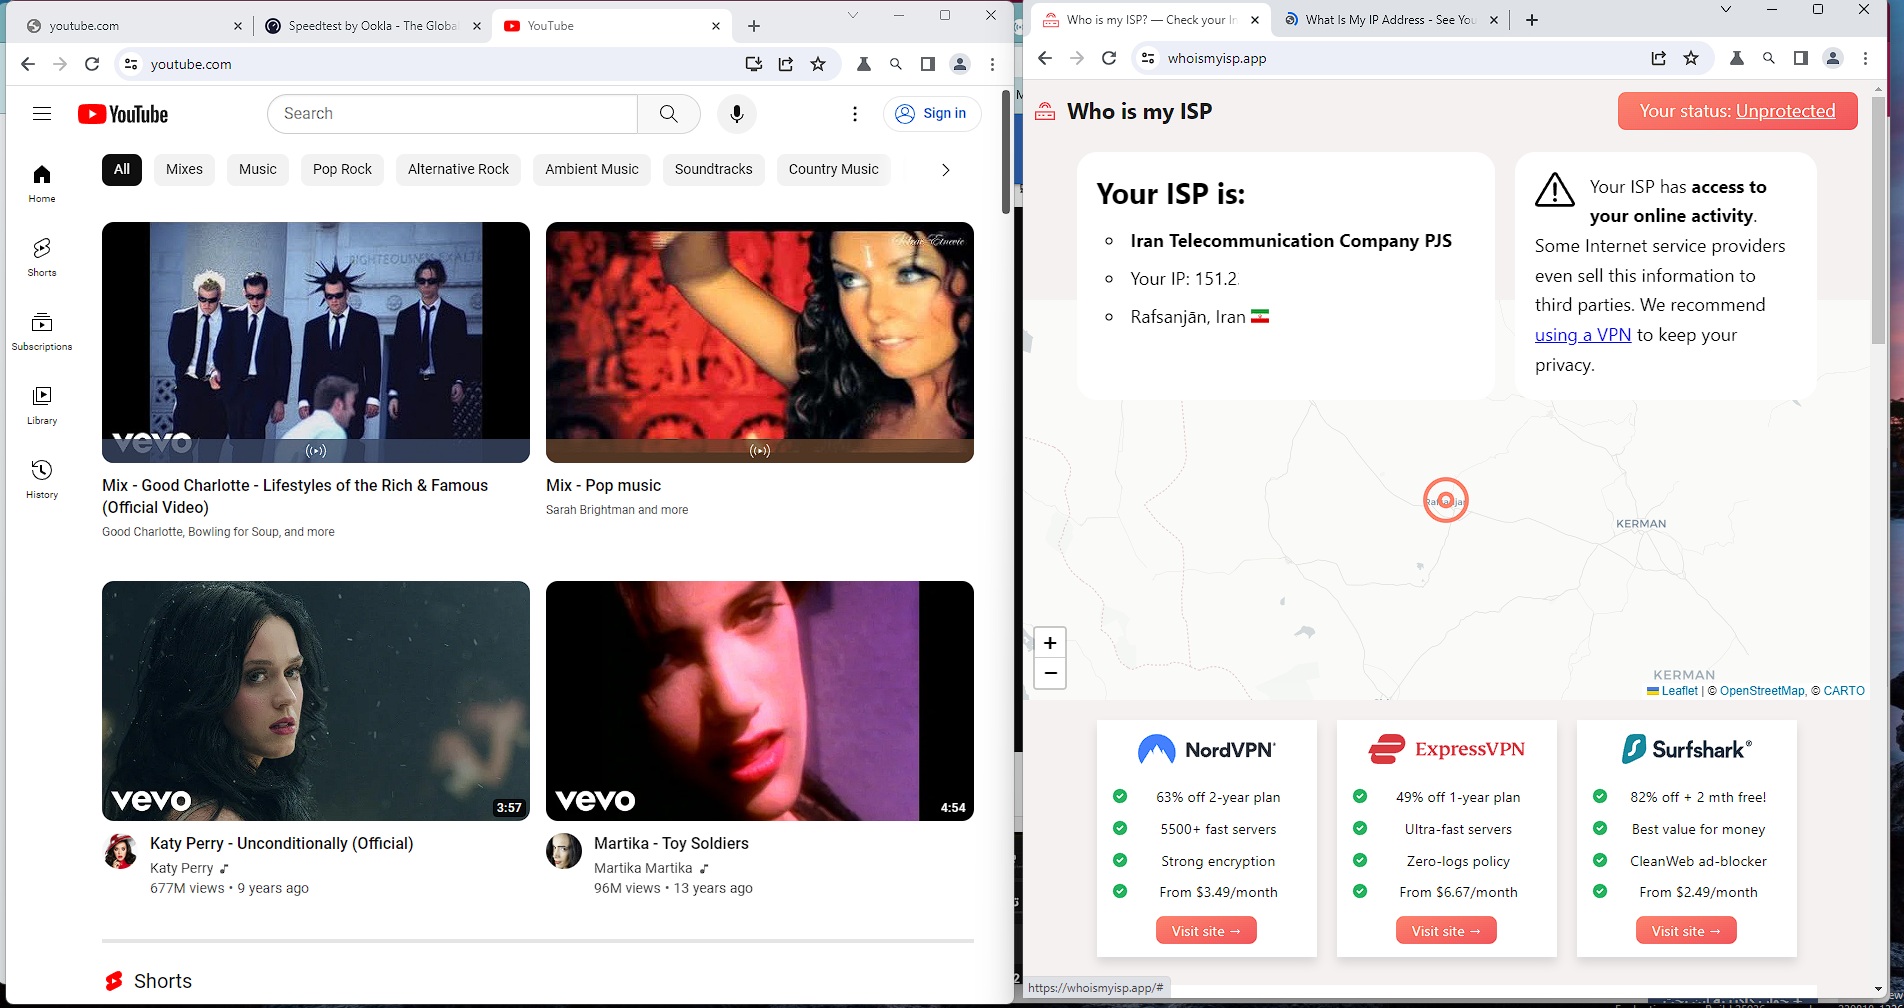
Task: View site info icon for whoismyisp.app
Action: coord(1148,58)
